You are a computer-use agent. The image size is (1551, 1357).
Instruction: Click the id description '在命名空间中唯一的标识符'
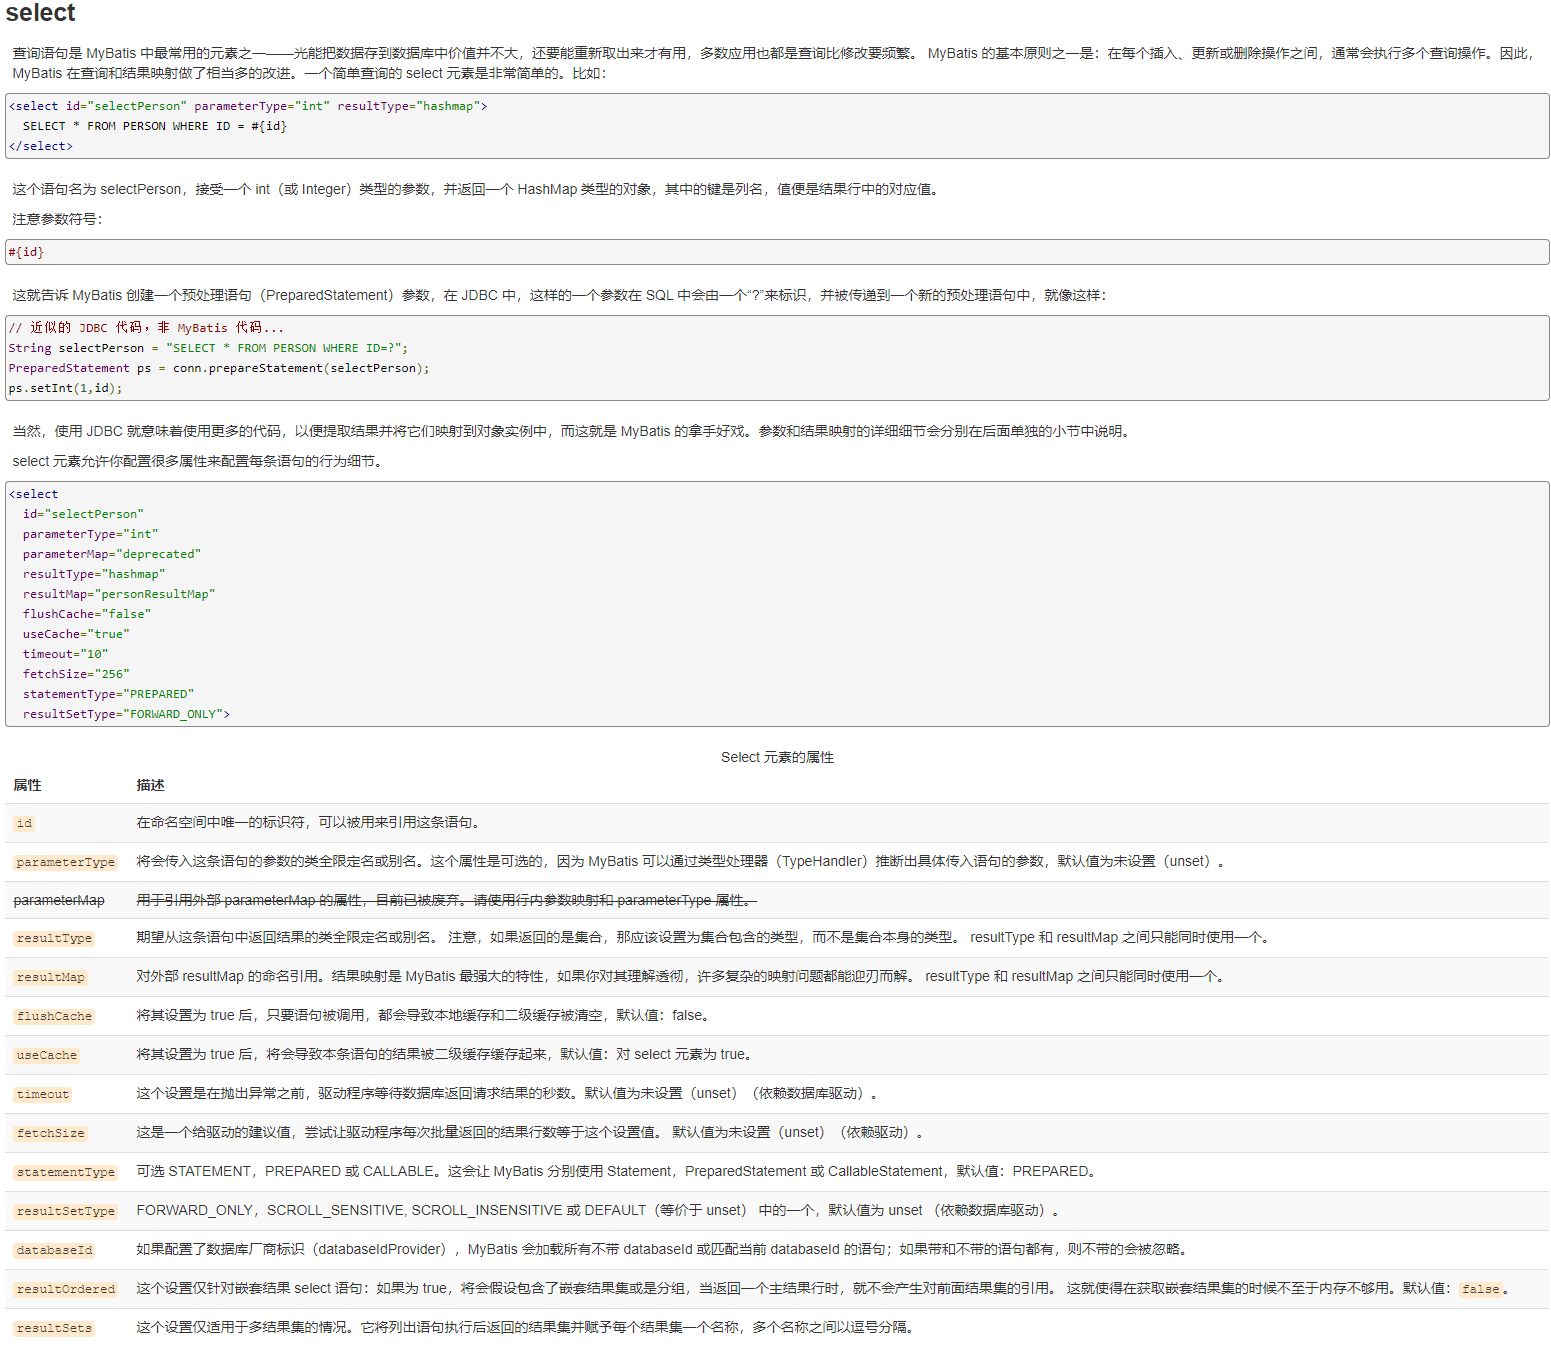(310, 822)
